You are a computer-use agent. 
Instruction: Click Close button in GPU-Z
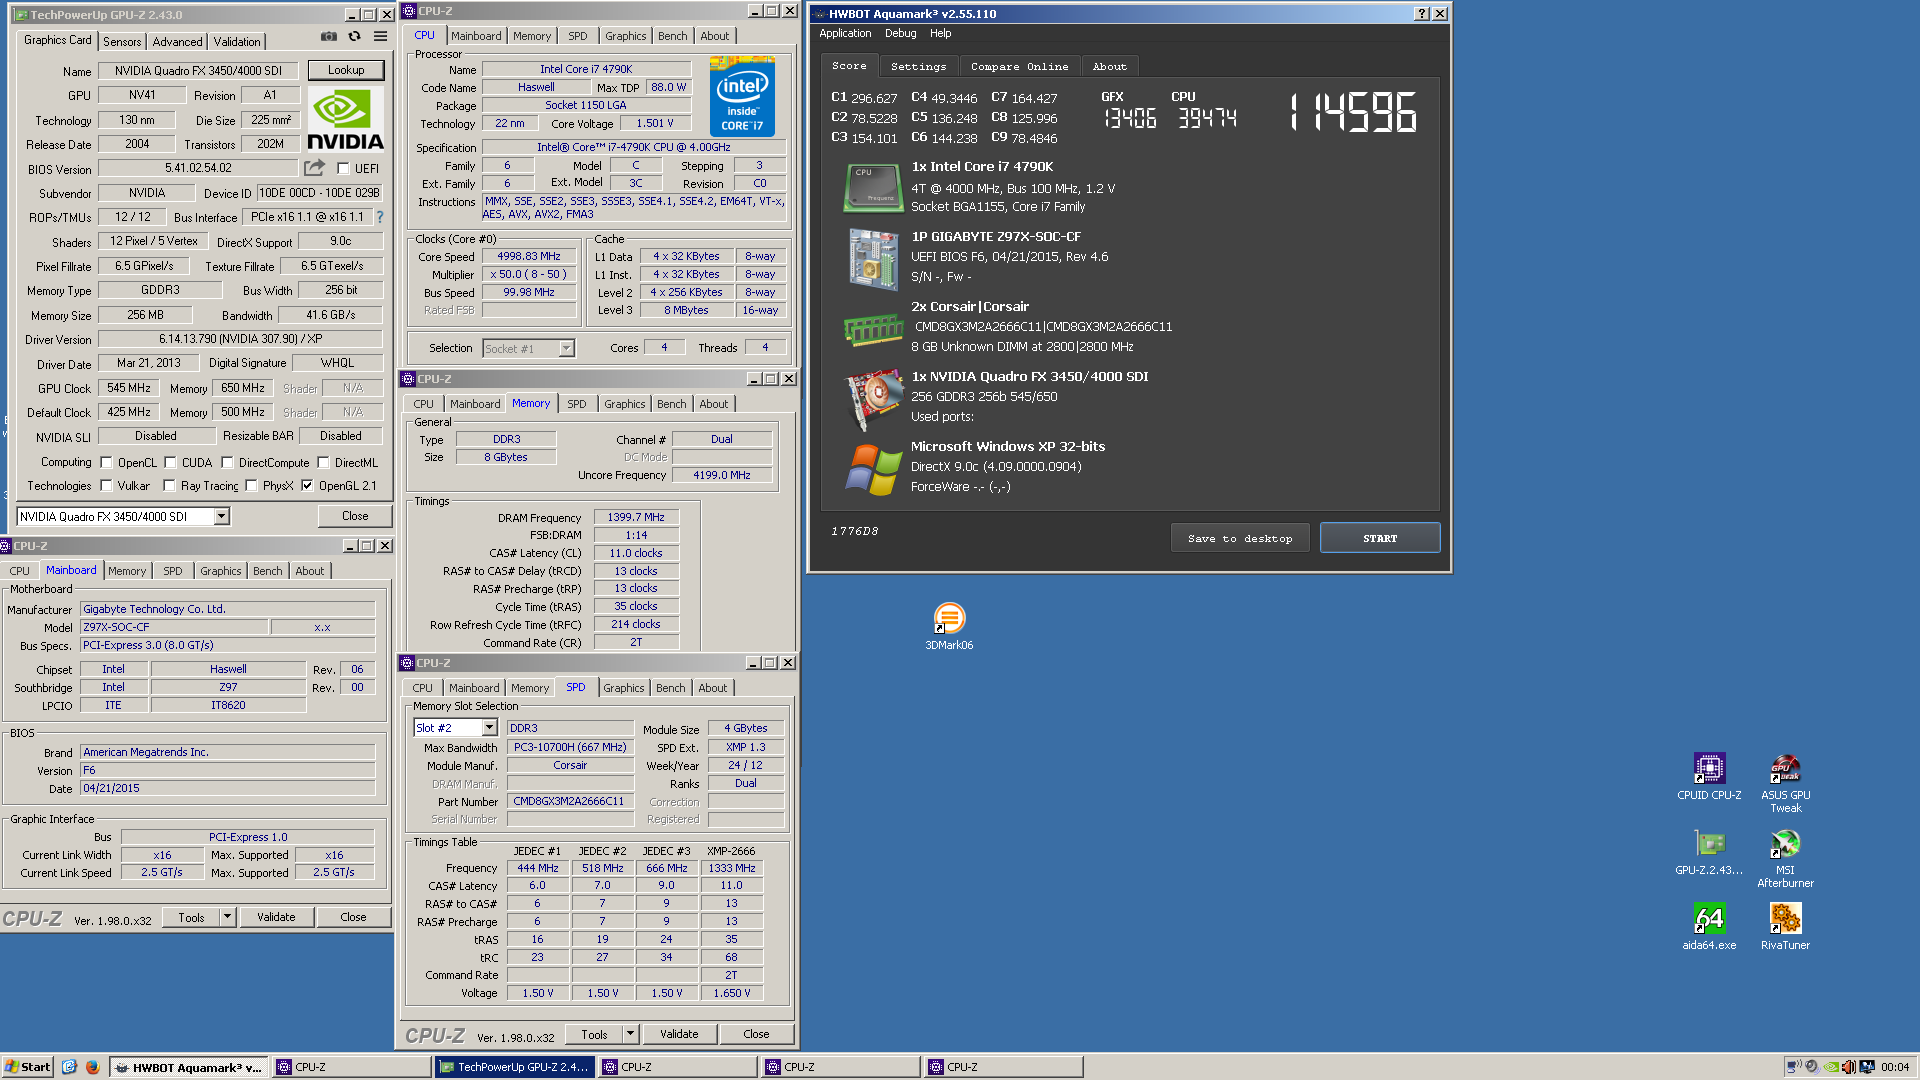point(355,516)
